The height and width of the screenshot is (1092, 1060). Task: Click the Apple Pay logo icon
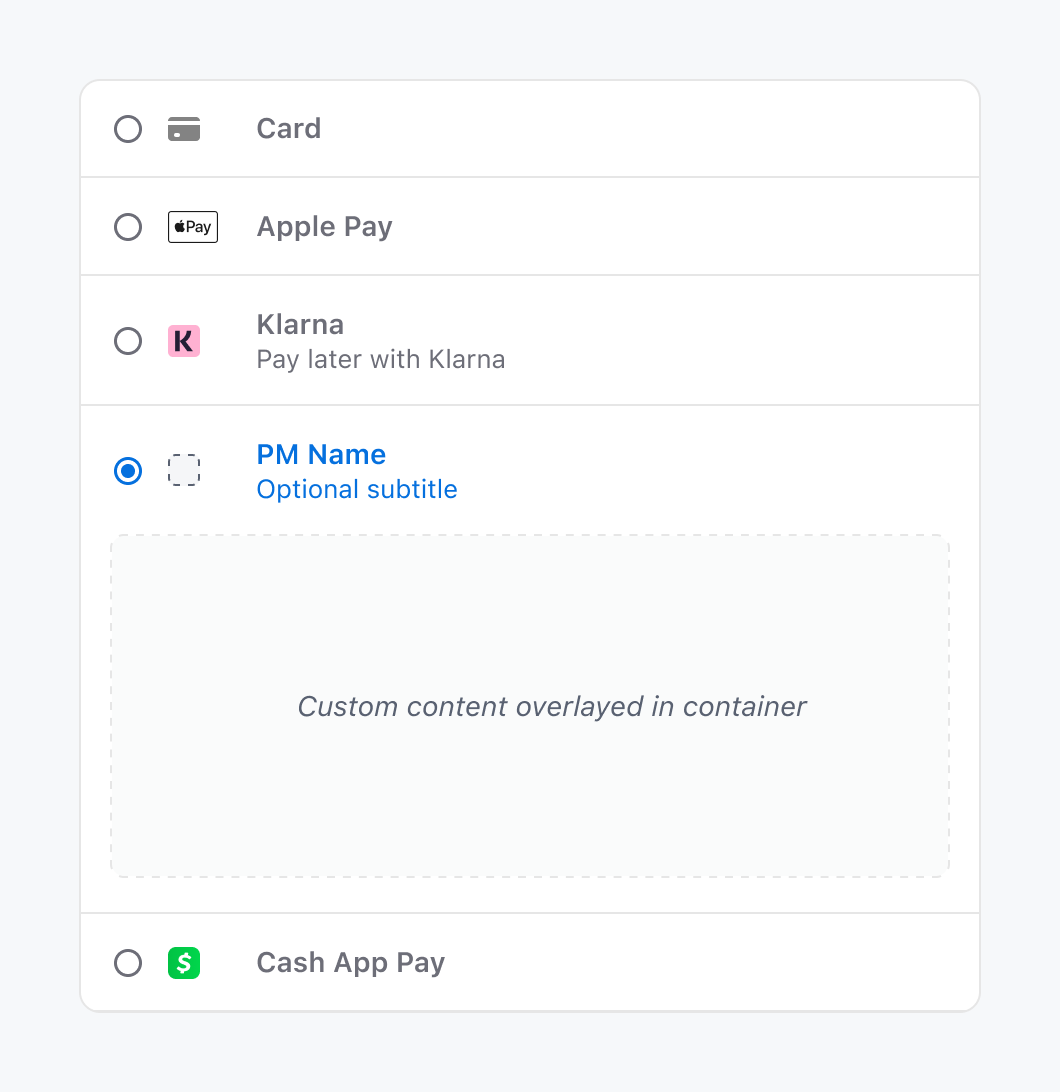(x=193, y=227)
